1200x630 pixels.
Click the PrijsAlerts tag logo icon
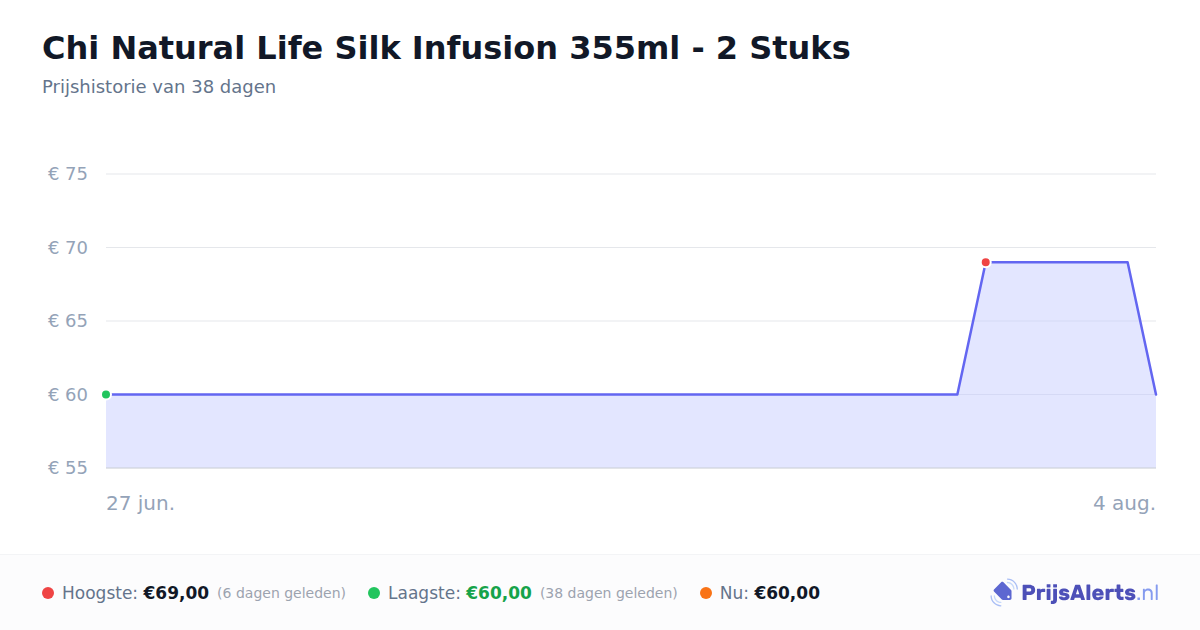tap(1003, 593)
